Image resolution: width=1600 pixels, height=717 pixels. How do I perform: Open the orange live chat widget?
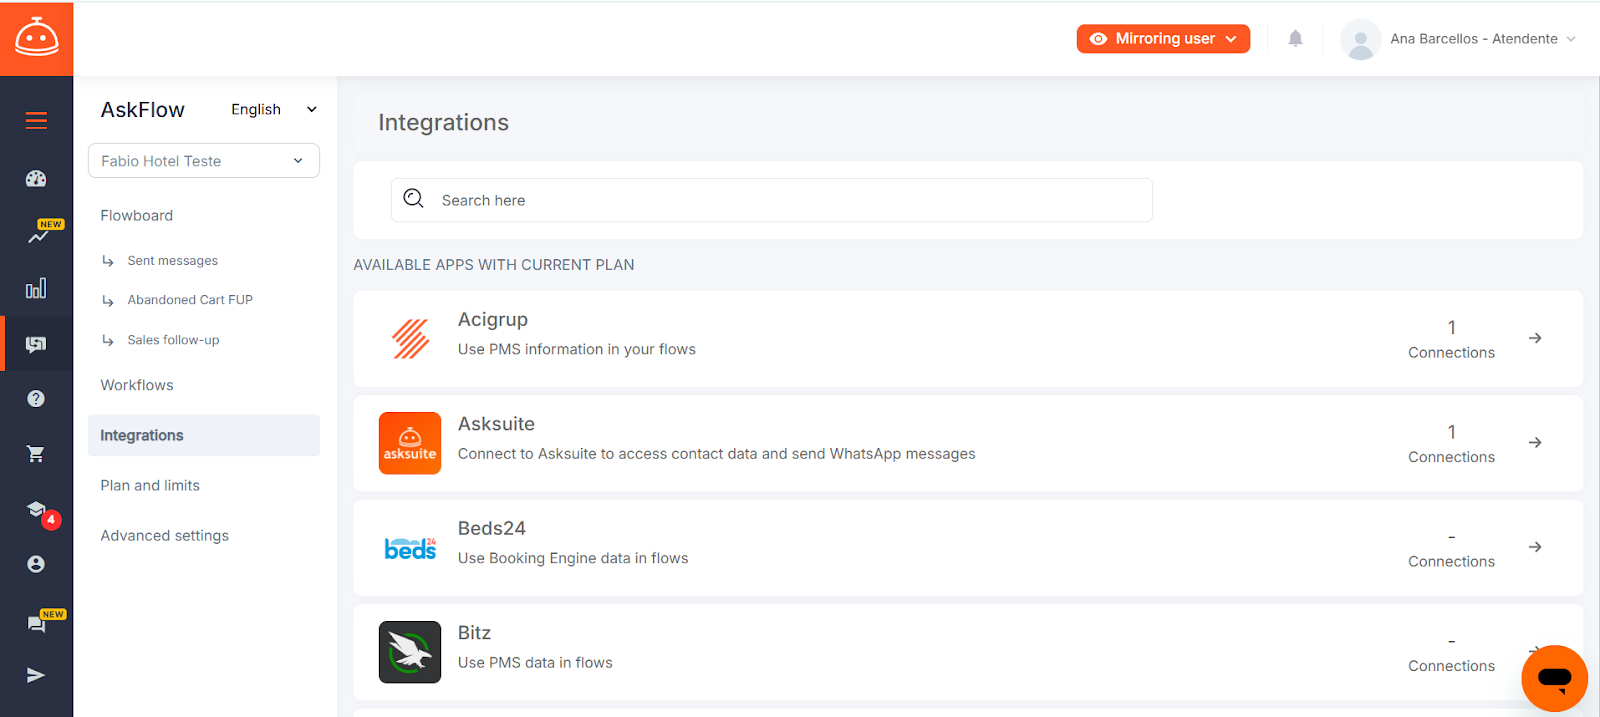[x=1554, y=678]
